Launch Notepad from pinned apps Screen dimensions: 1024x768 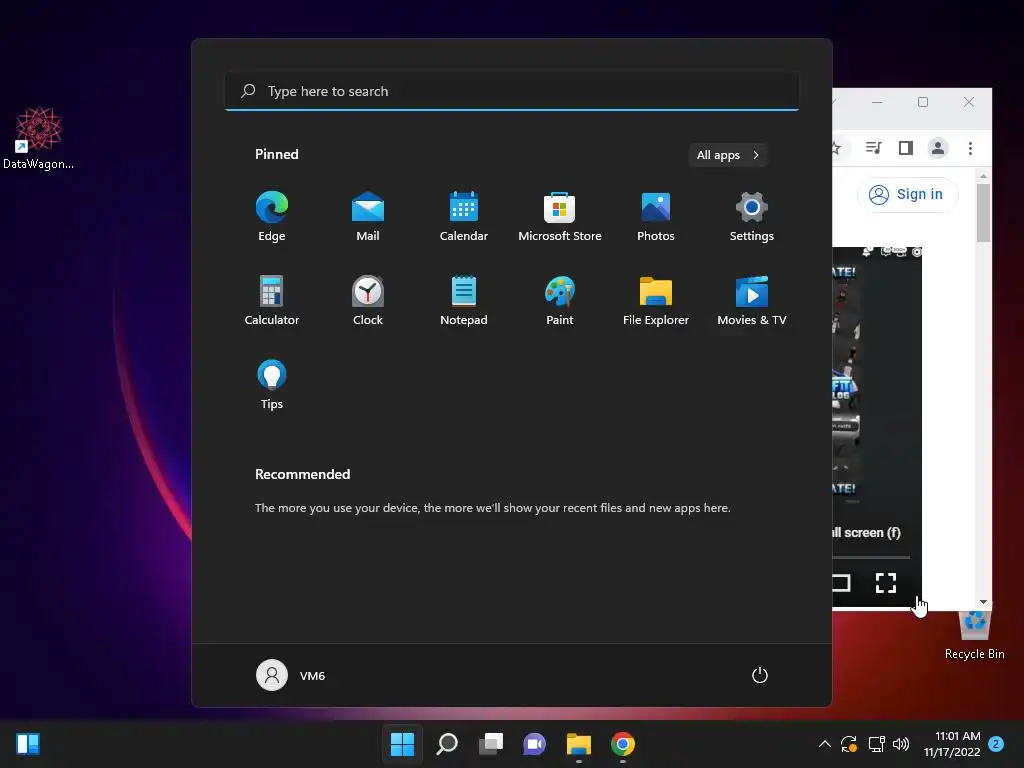click(x=464, y=300)
